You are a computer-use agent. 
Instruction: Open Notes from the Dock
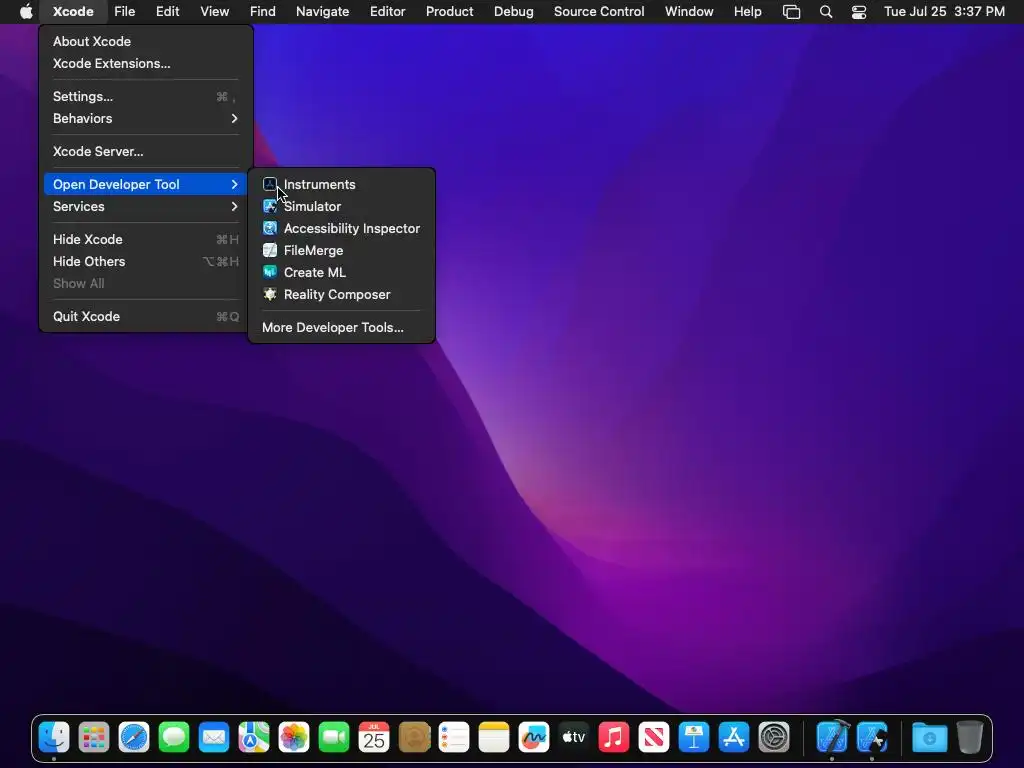[x=494, y=738]
